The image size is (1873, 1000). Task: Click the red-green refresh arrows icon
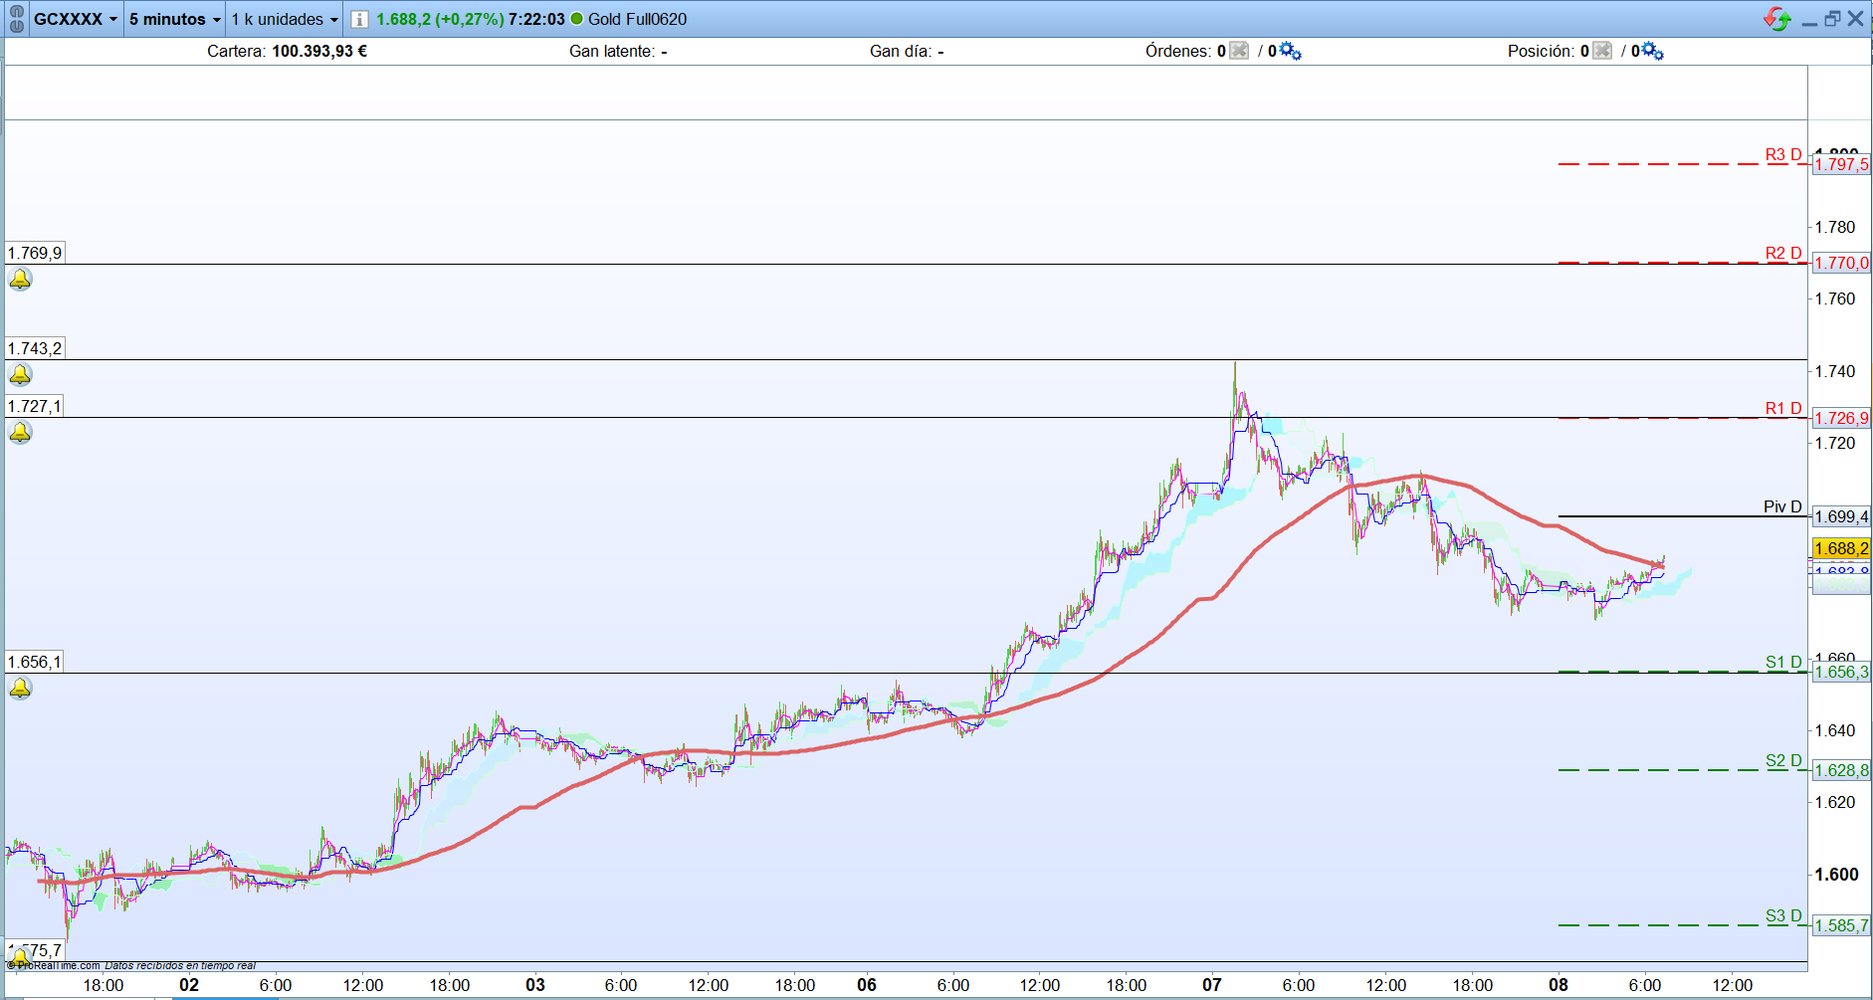coord(1777,19)
